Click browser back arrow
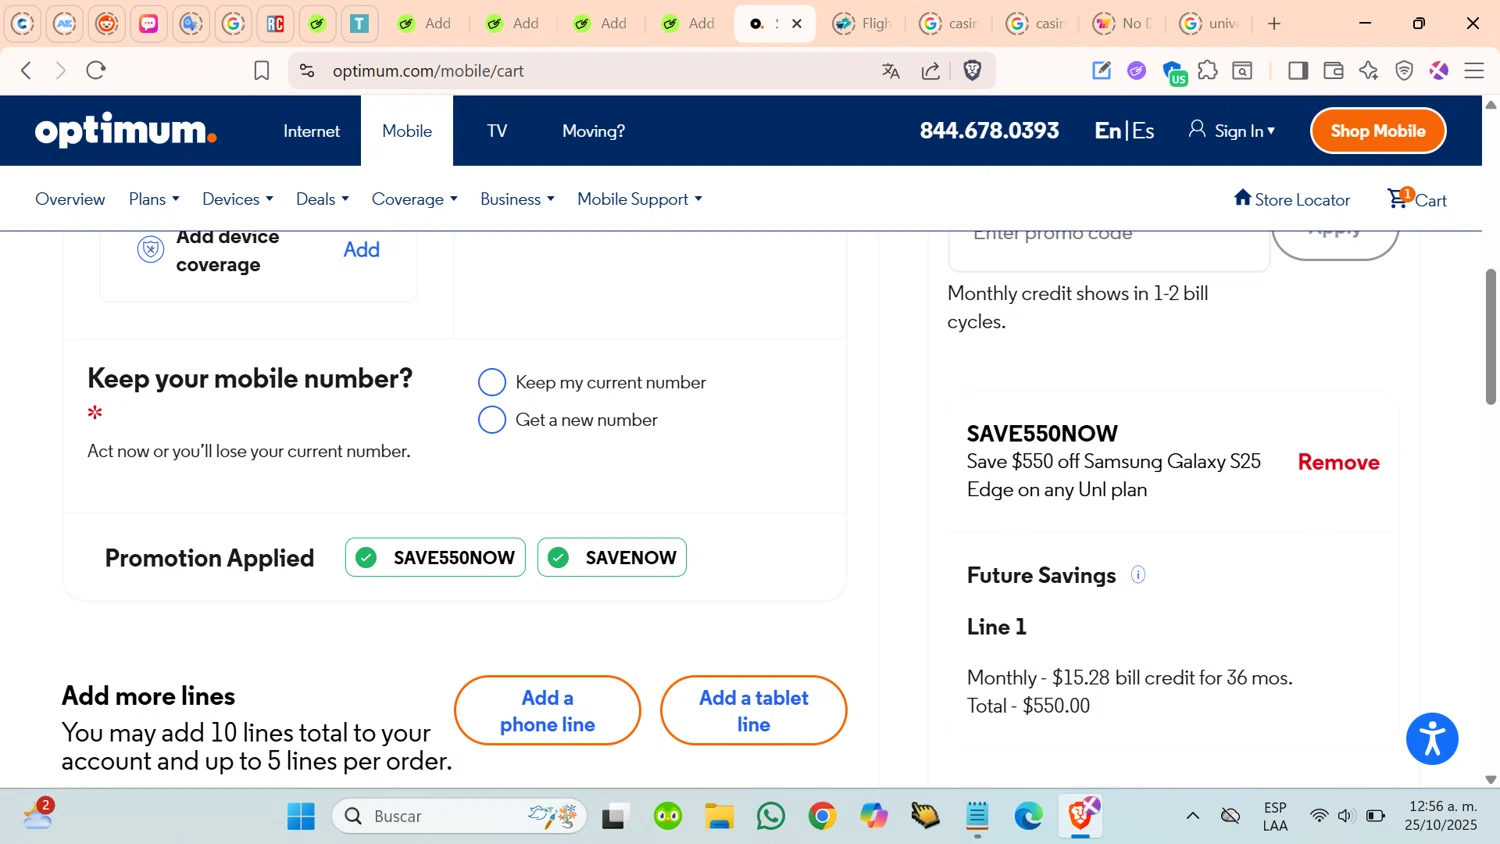 pos(27,70)
